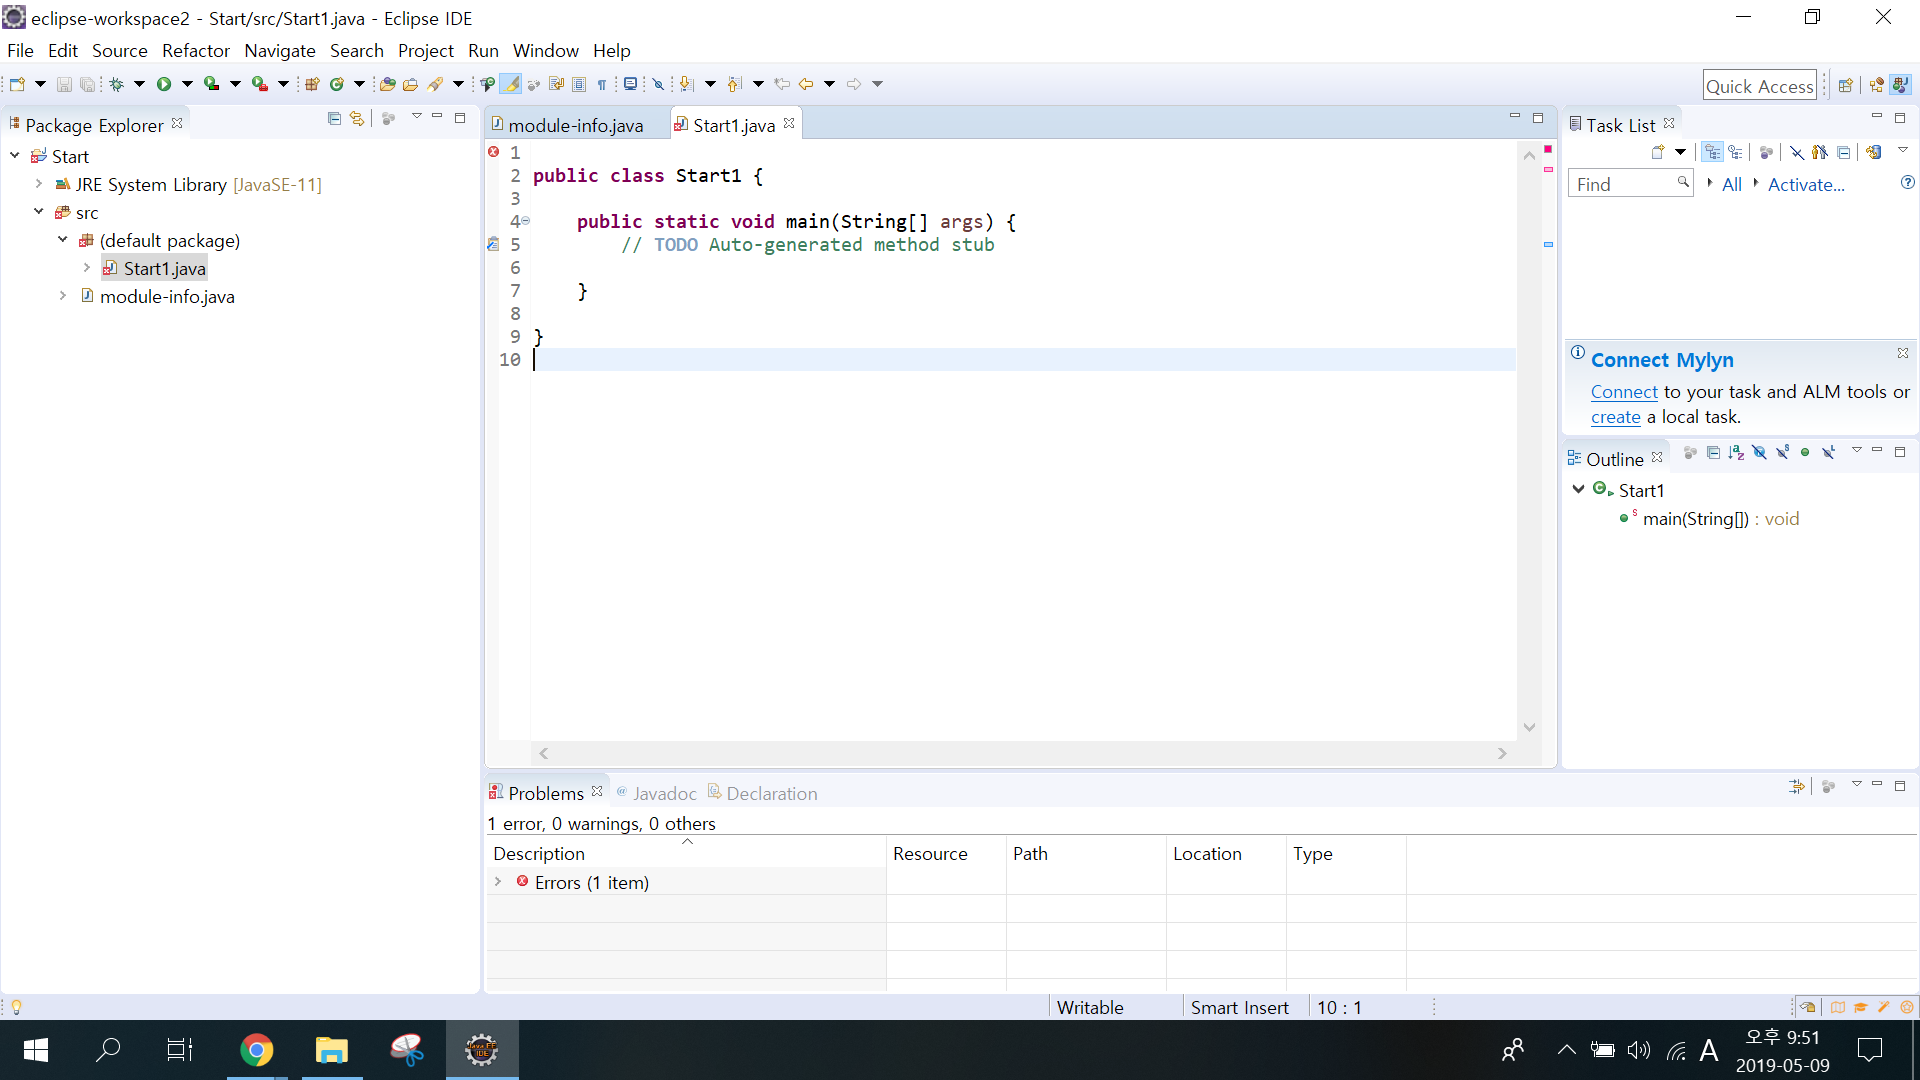Click the green Run button in toolbar
Screen dimensions: 1920x1080
[163, 84]
